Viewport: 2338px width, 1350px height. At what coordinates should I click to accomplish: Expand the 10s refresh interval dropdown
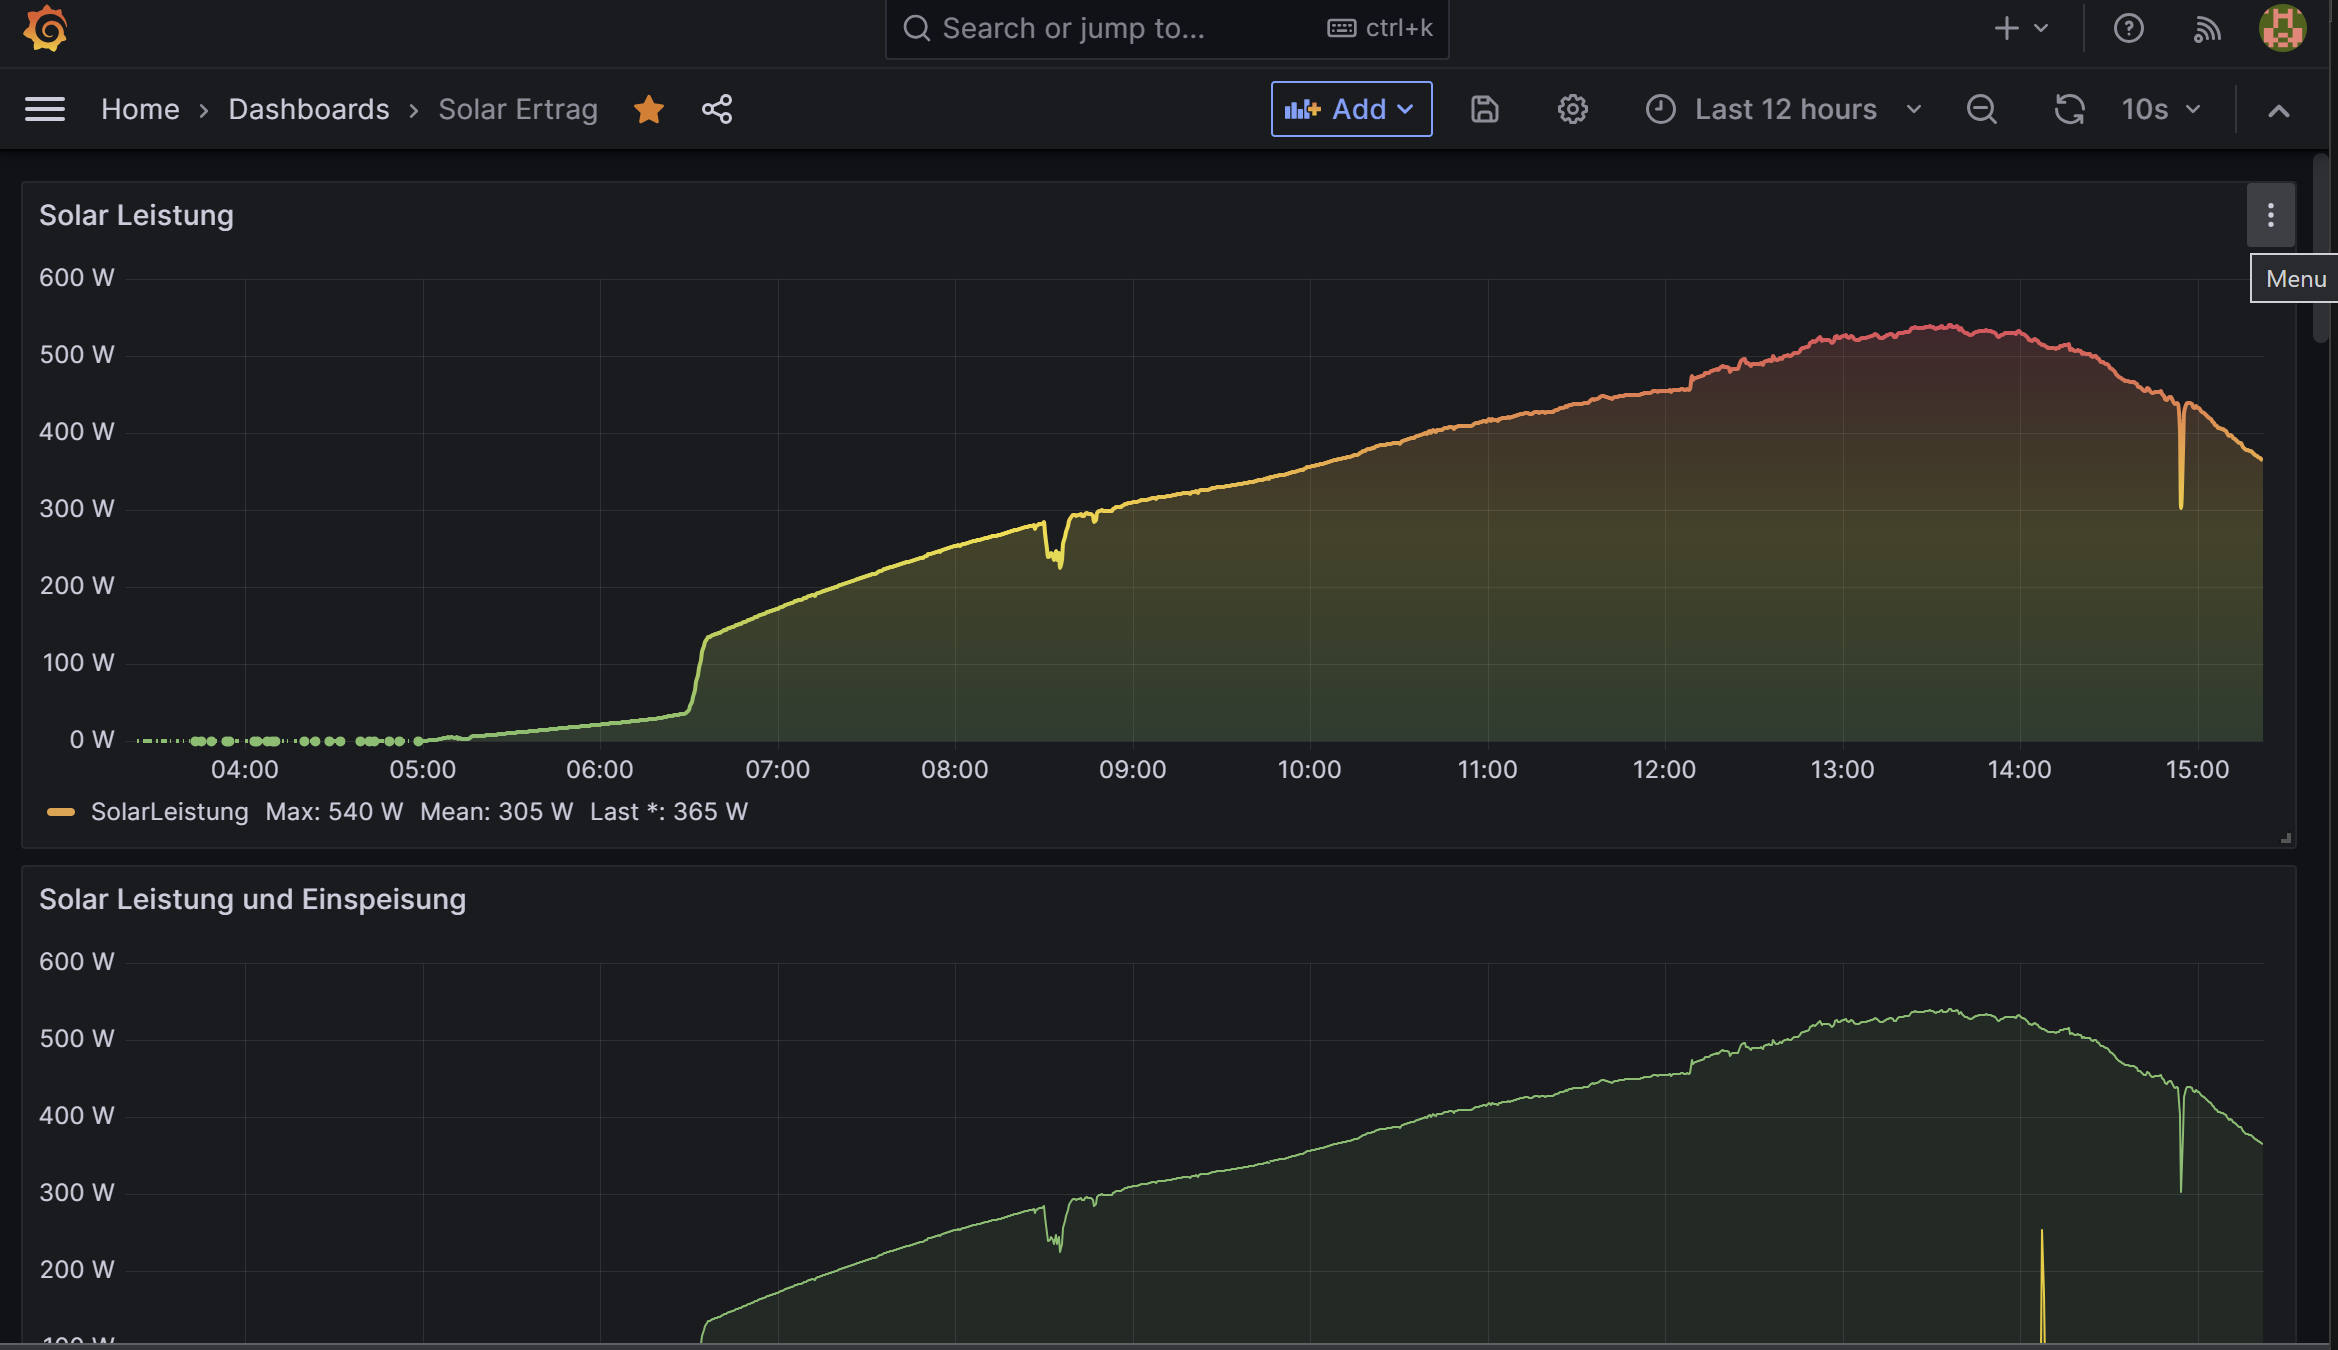2161,109
